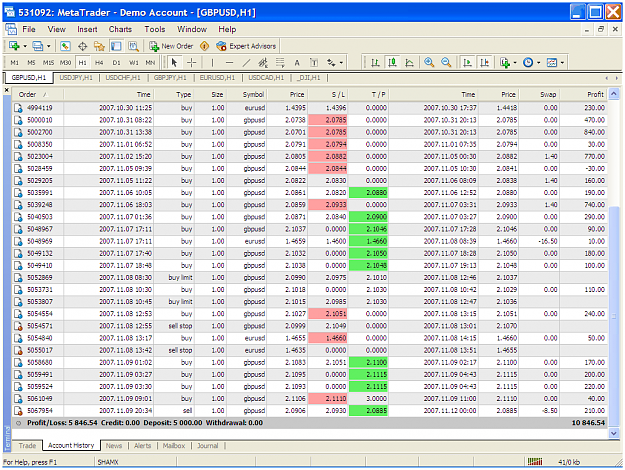Viewport: 625px width, 470px height.
Task: Open the Journal tab
Action: pos(208,446)
